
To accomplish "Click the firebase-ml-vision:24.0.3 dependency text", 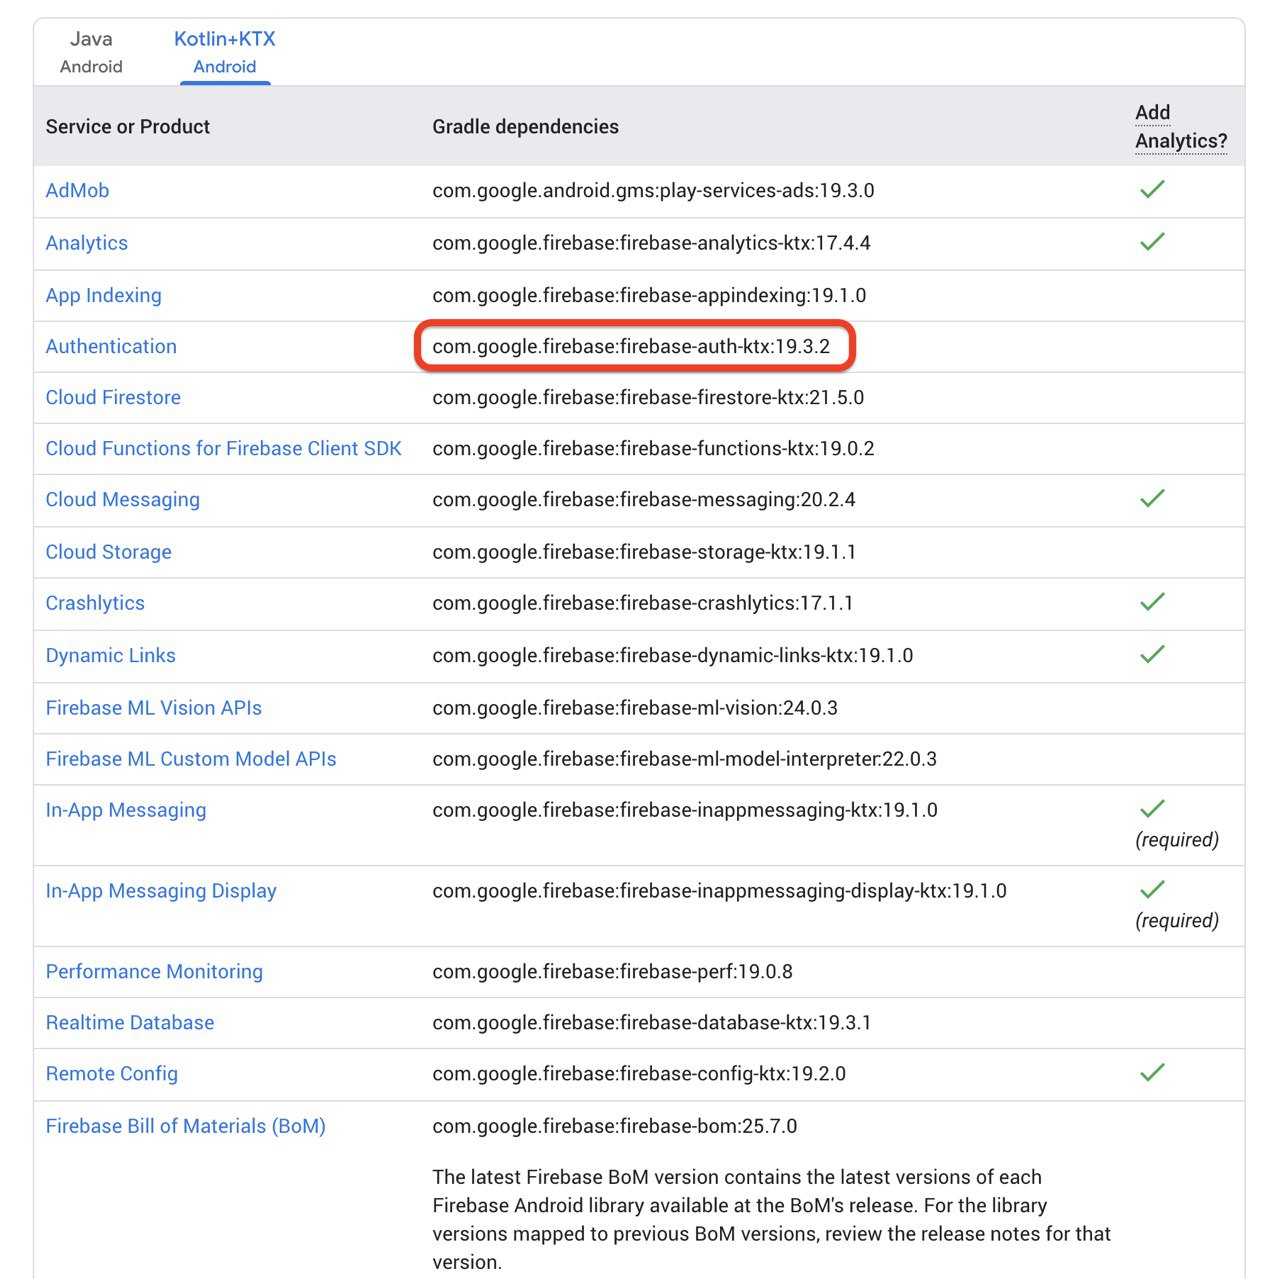I will [x=635, y=708].
